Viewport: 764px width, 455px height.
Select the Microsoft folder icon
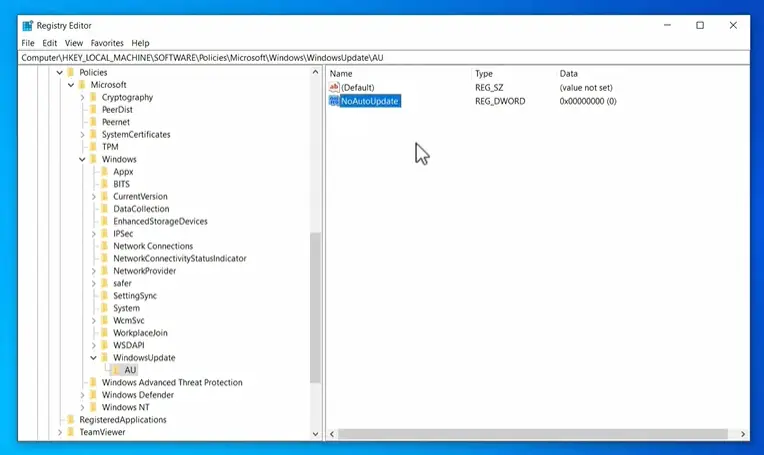pos(82,85)
